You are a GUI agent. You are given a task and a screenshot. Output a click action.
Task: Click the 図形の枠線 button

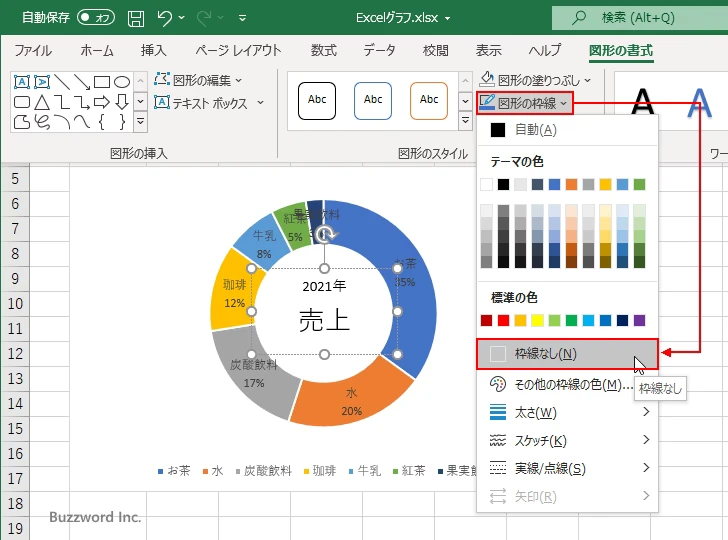tap(525, 103)
